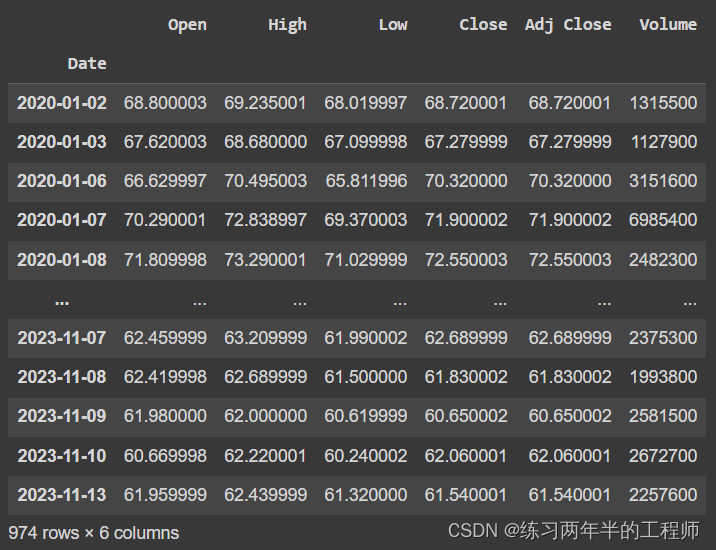Select row index 2020-01-07
Viewport: 716px width, 550px height.
pos(62,220)
